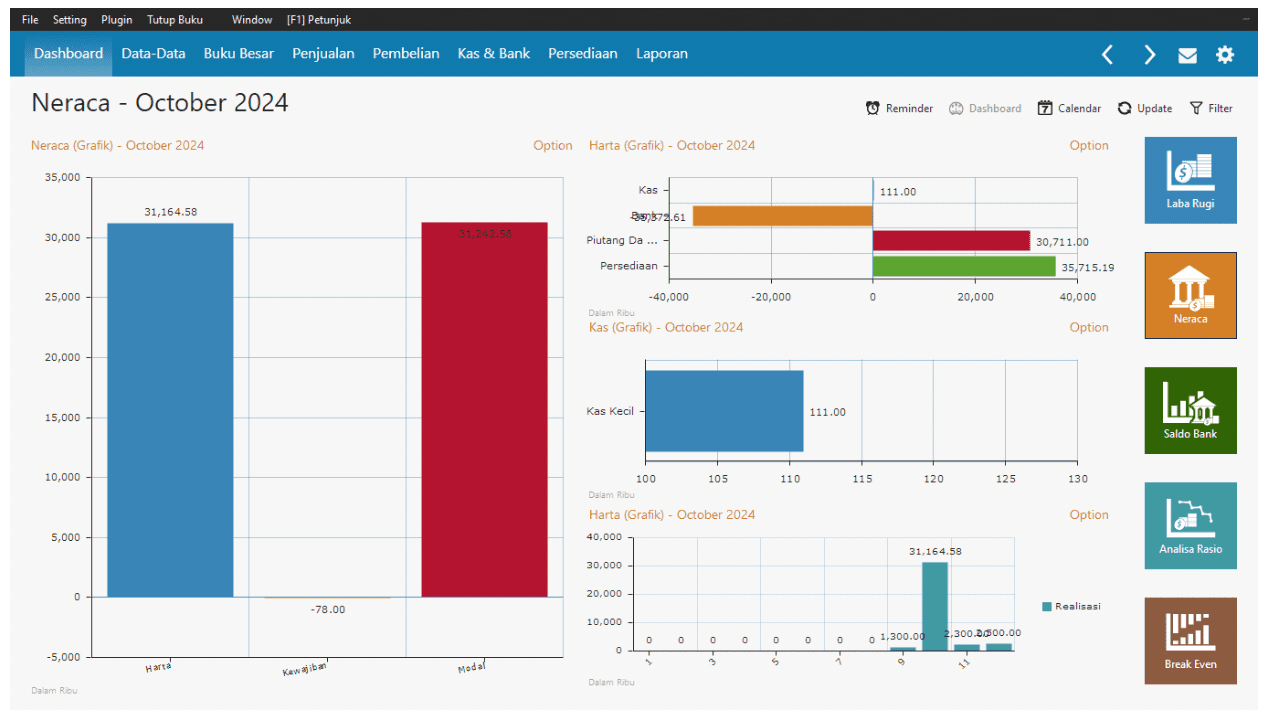Switch to the Laporan tab
This screenshot has height=716, width=1276.
pyautogui.click(x=661, y=54)
